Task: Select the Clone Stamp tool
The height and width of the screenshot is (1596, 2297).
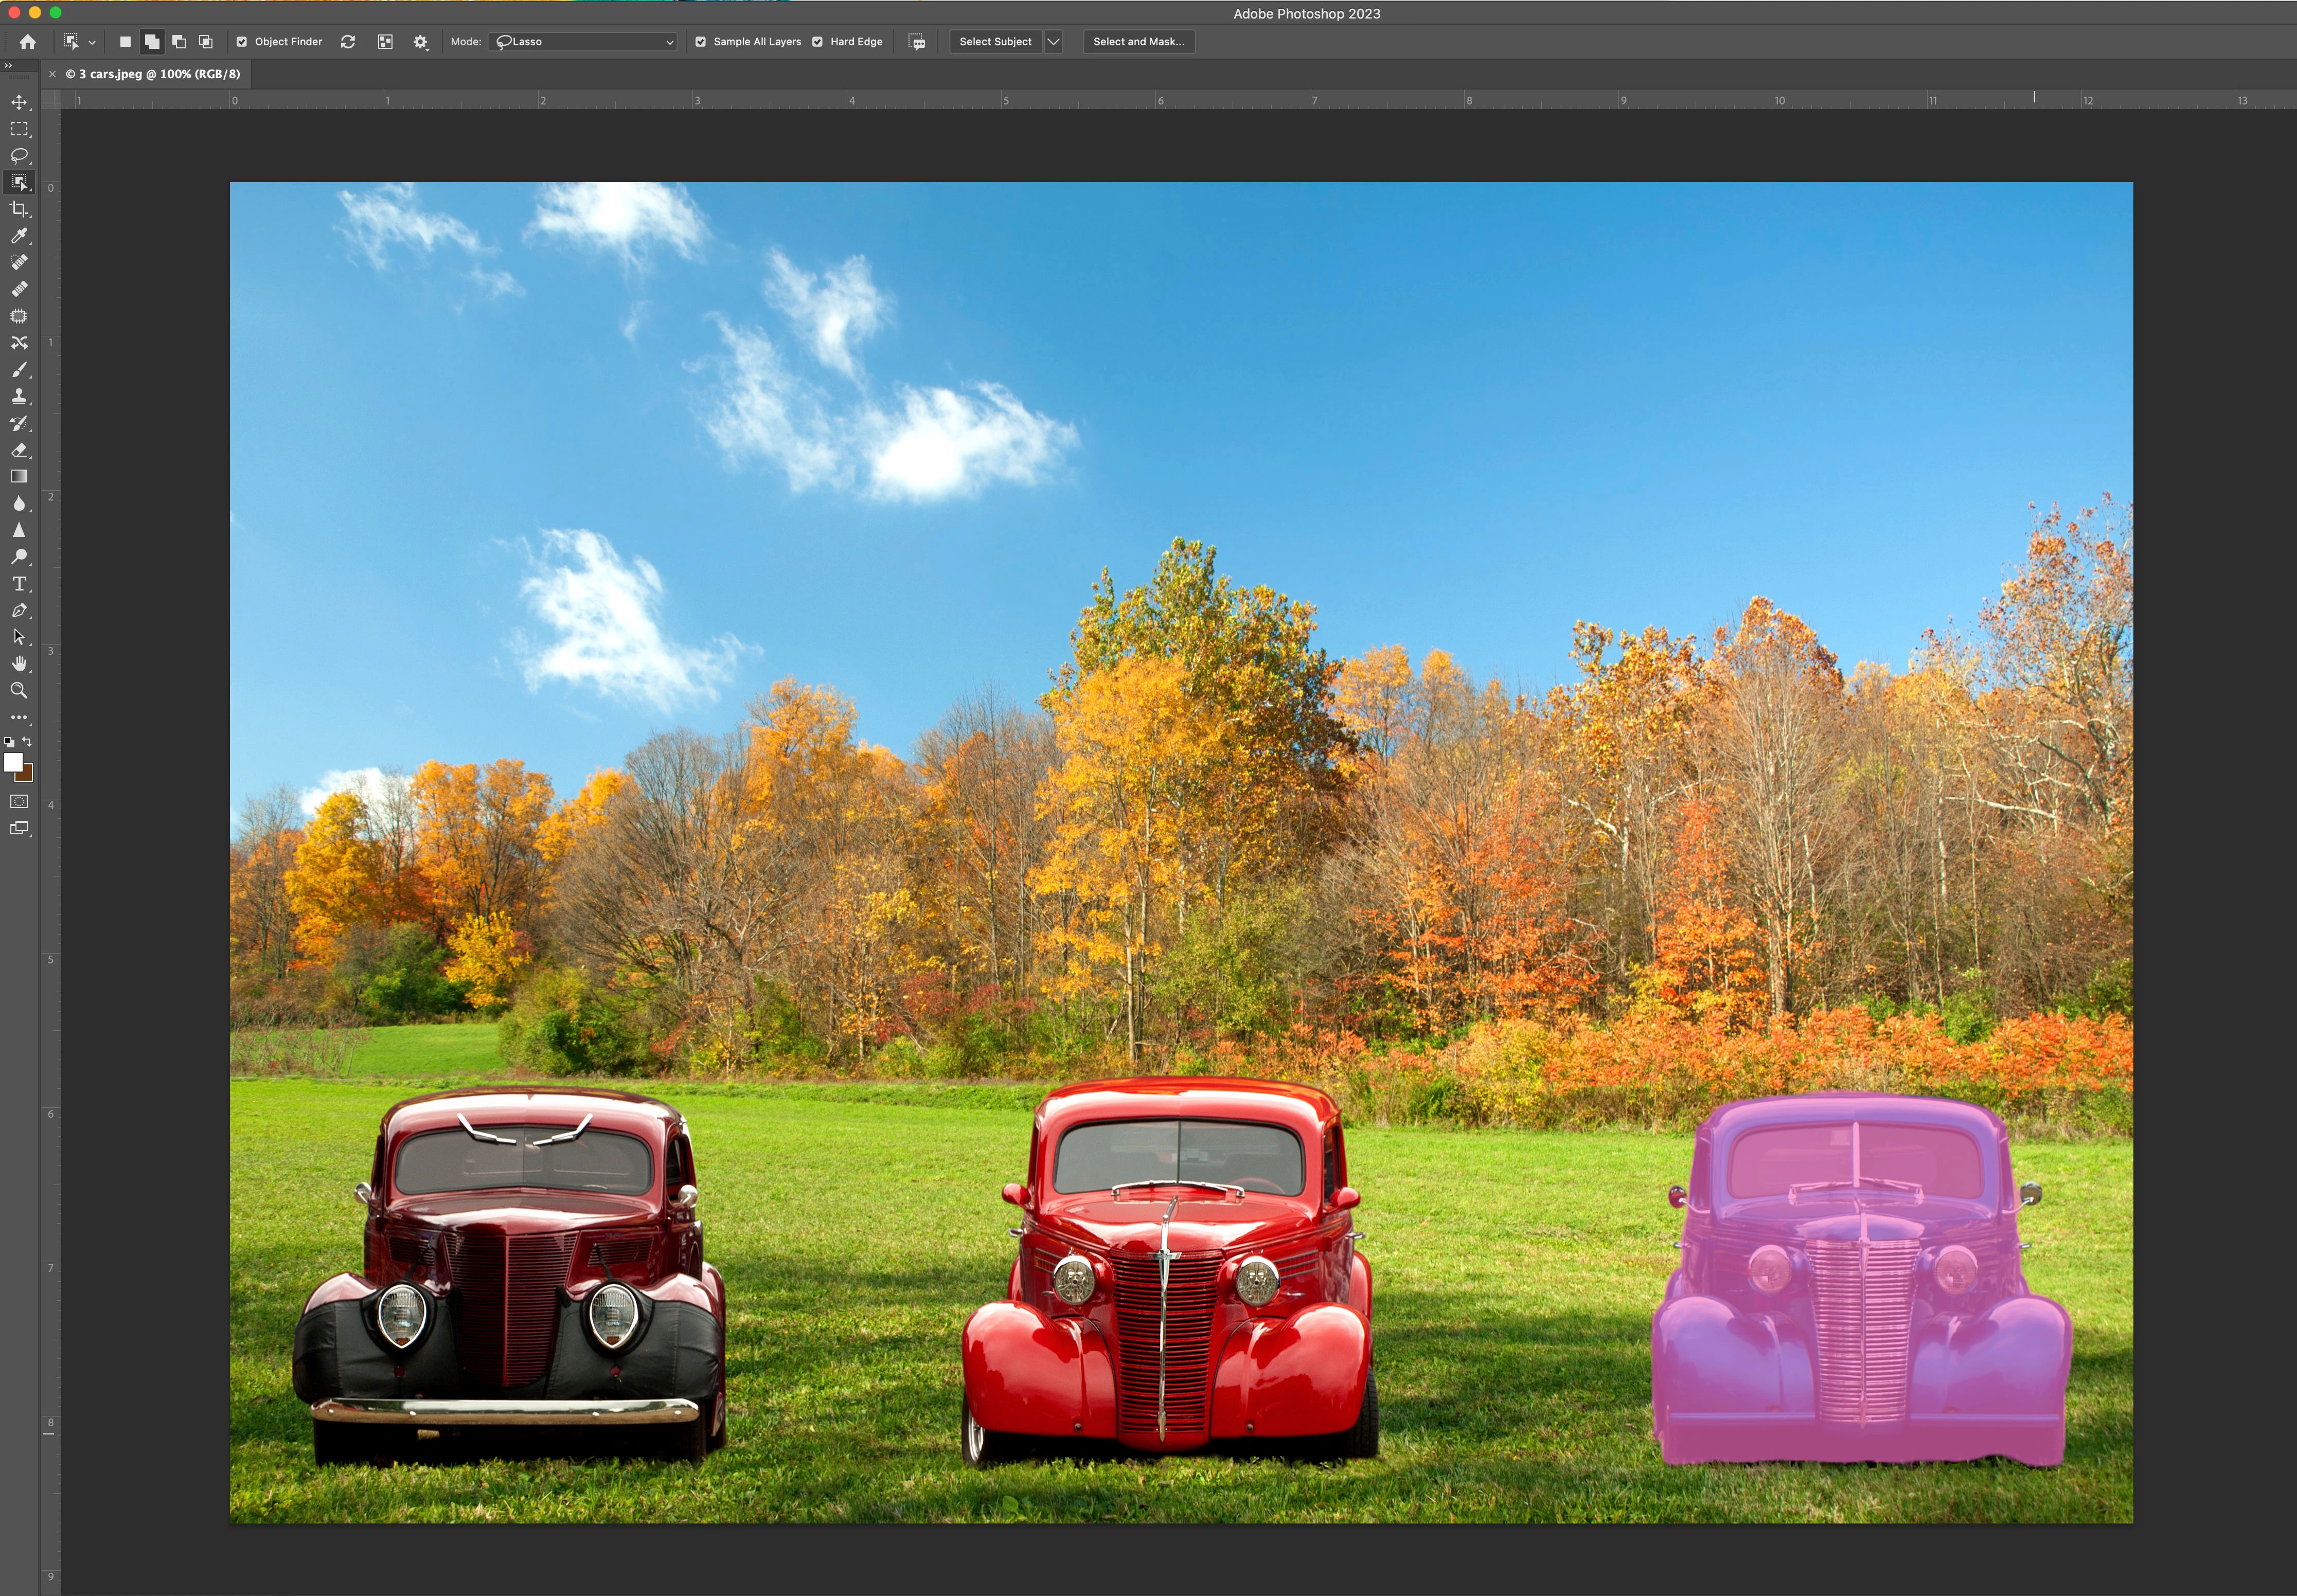Action: pos(19,397)
